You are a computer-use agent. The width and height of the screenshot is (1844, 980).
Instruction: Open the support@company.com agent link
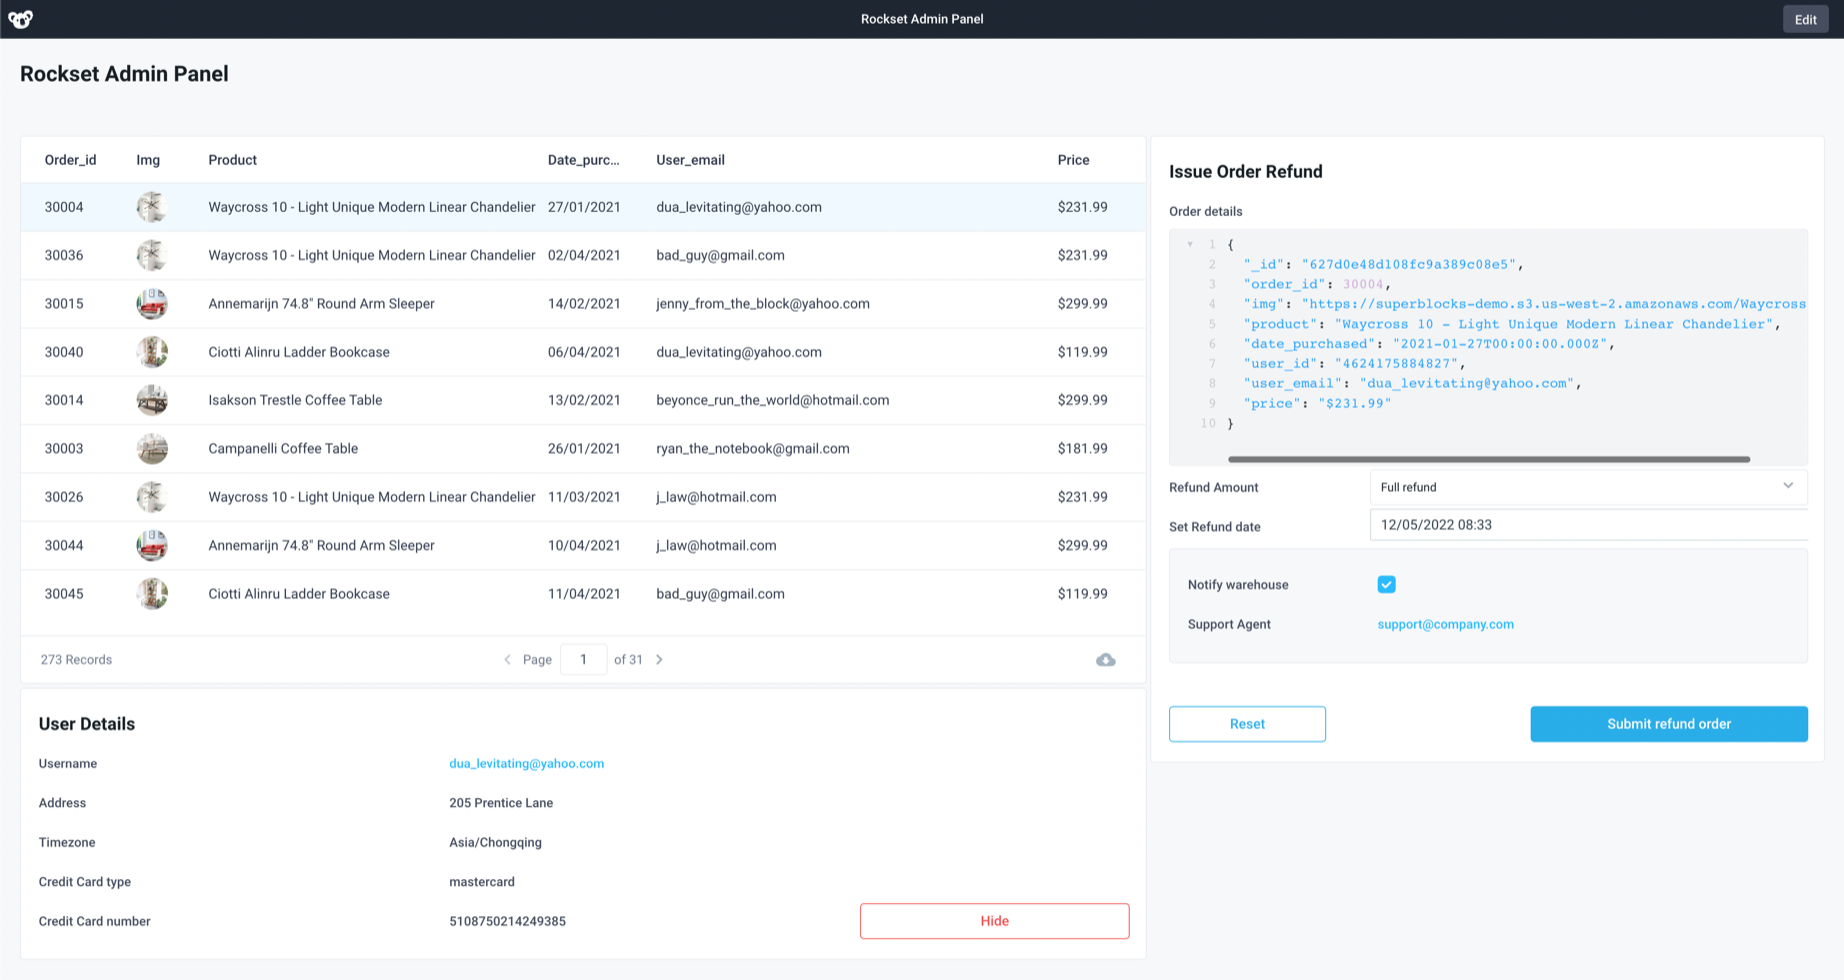pos(1445,623)
